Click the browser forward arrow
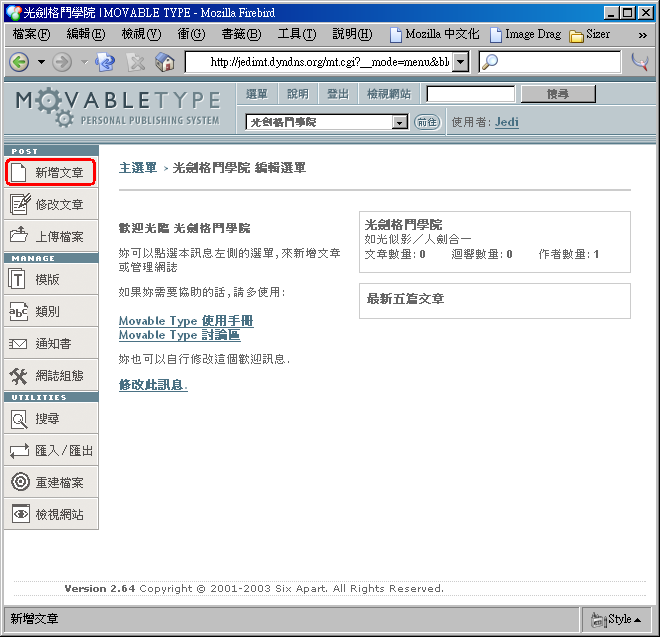 [x=62, y=62]
